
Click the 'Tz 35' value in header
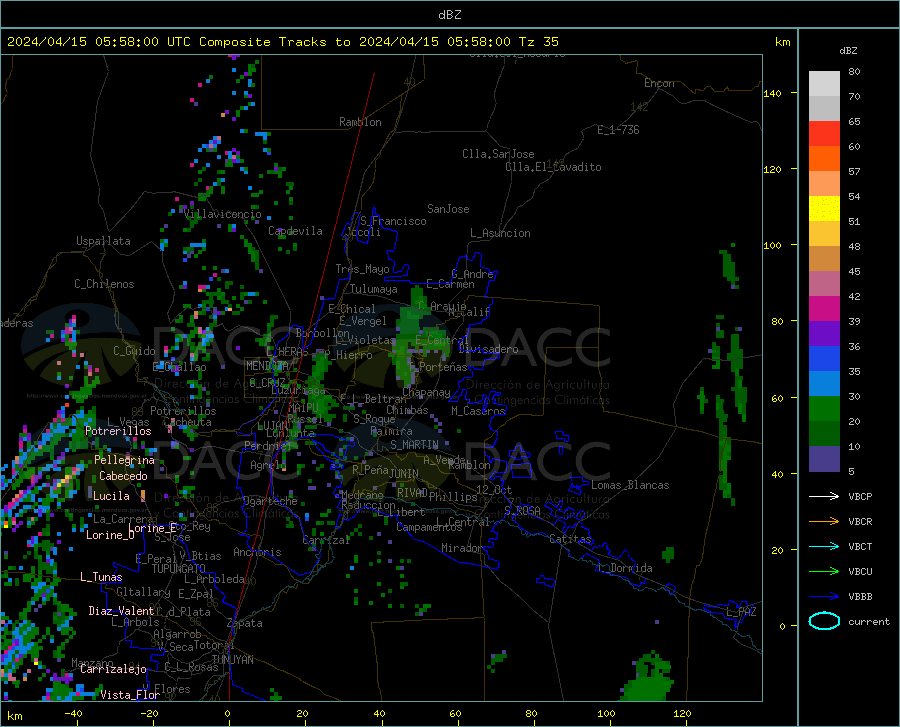(x=538, y=42)
